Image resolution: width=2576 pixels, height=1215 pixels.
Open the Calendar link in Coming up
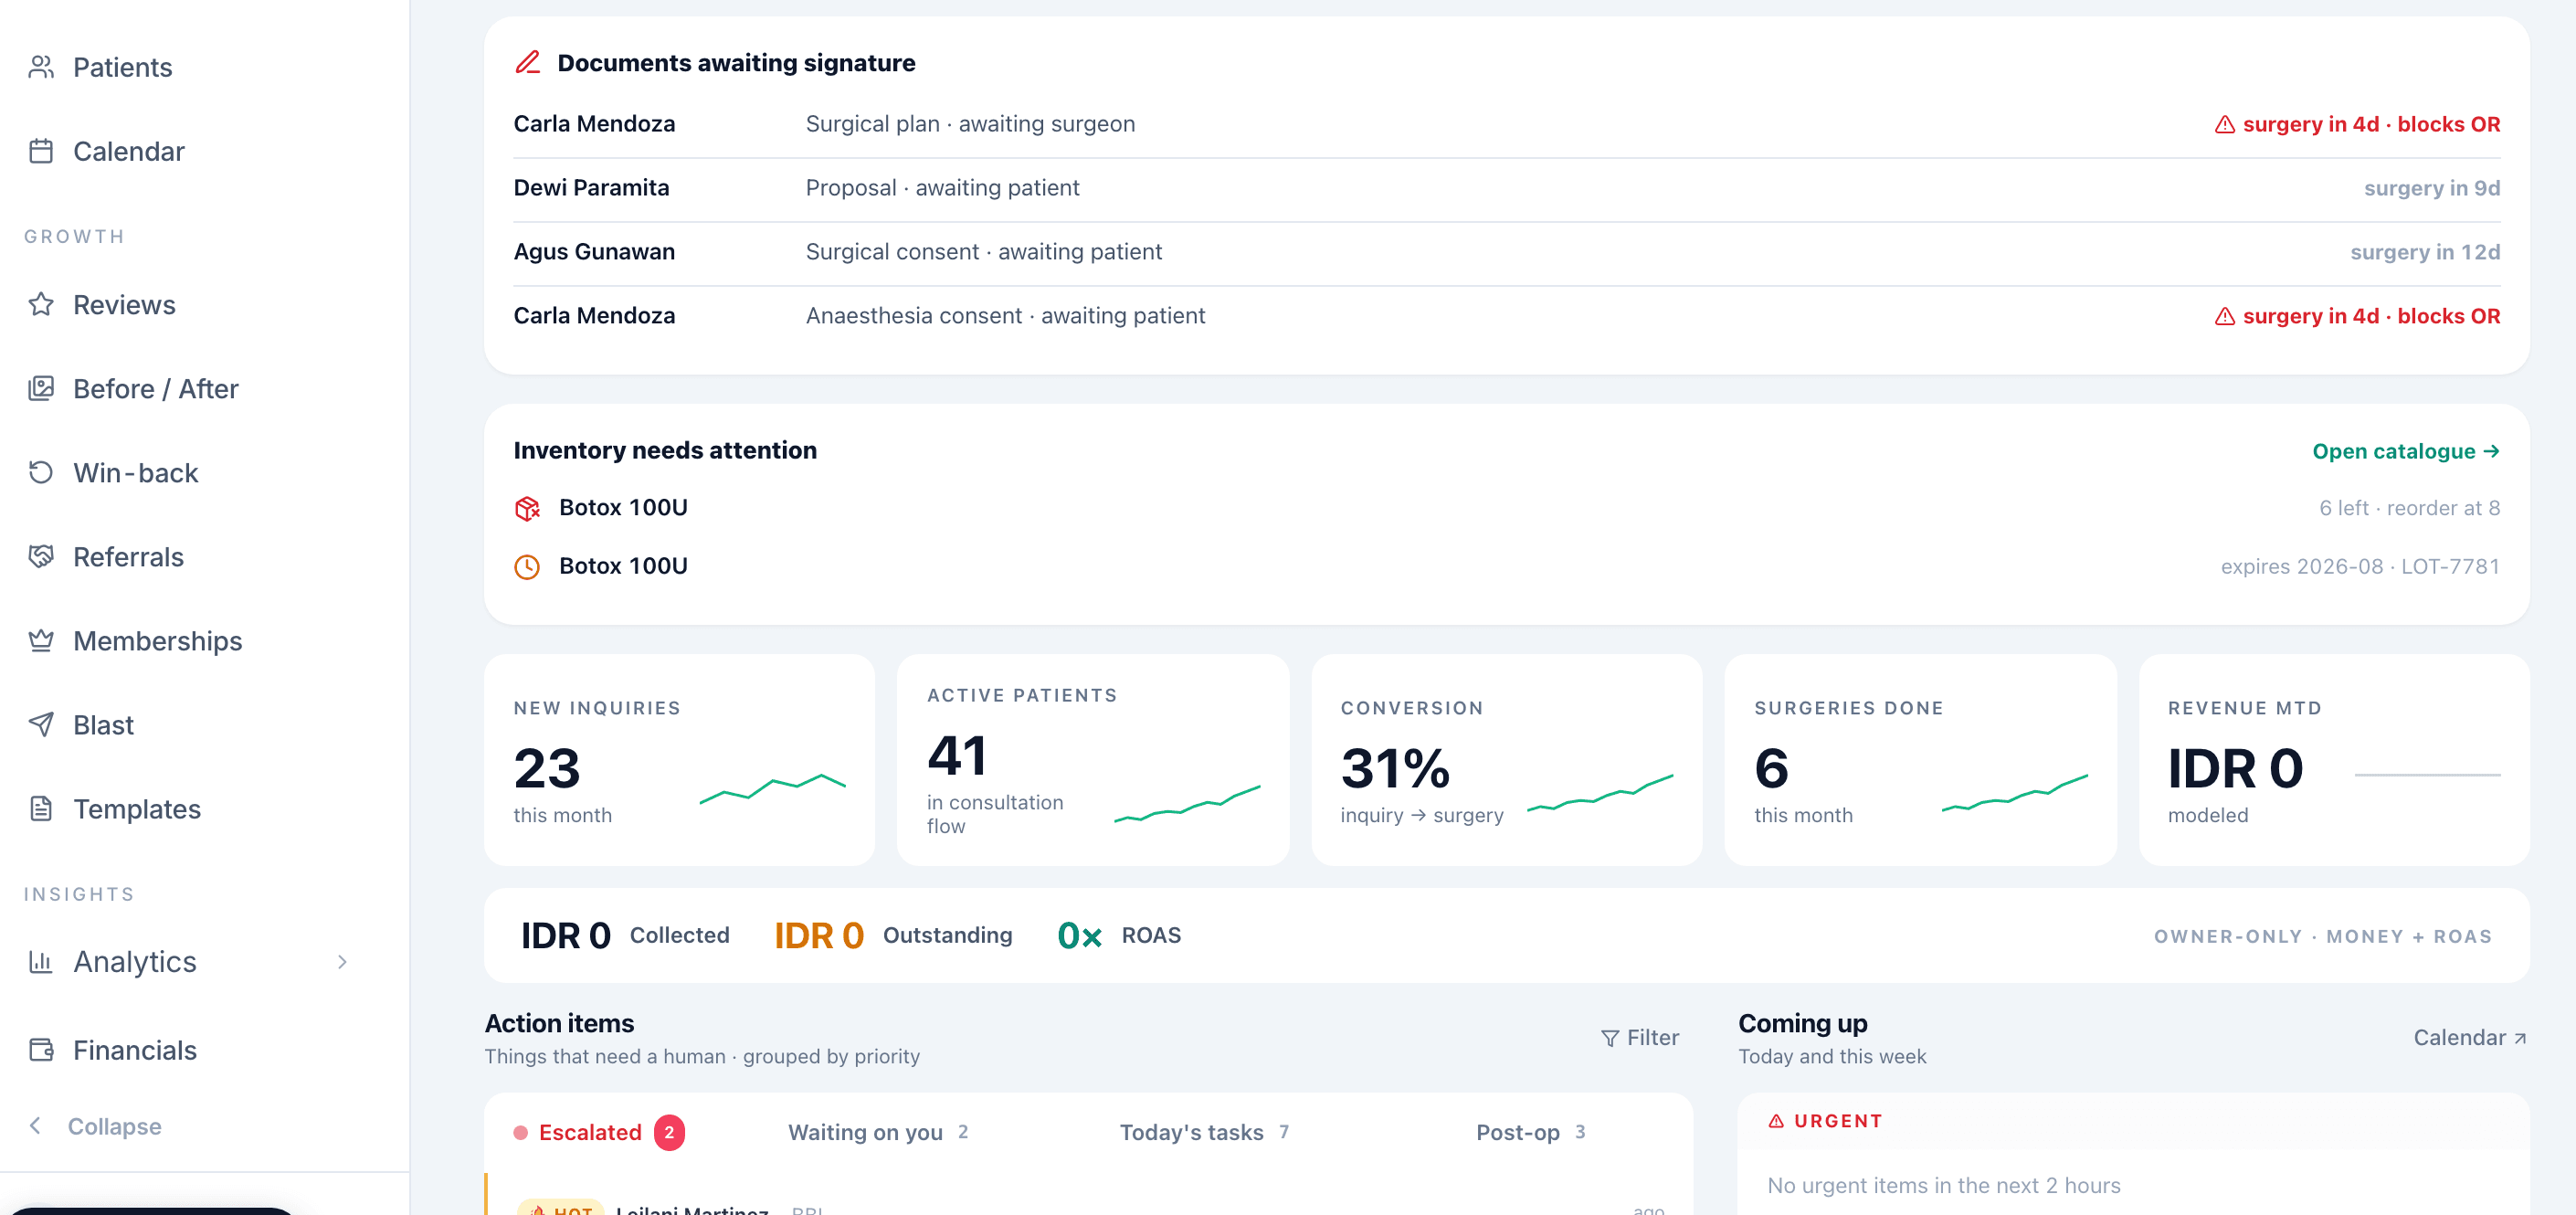pyautogui.click(x=2470, y=1038)
